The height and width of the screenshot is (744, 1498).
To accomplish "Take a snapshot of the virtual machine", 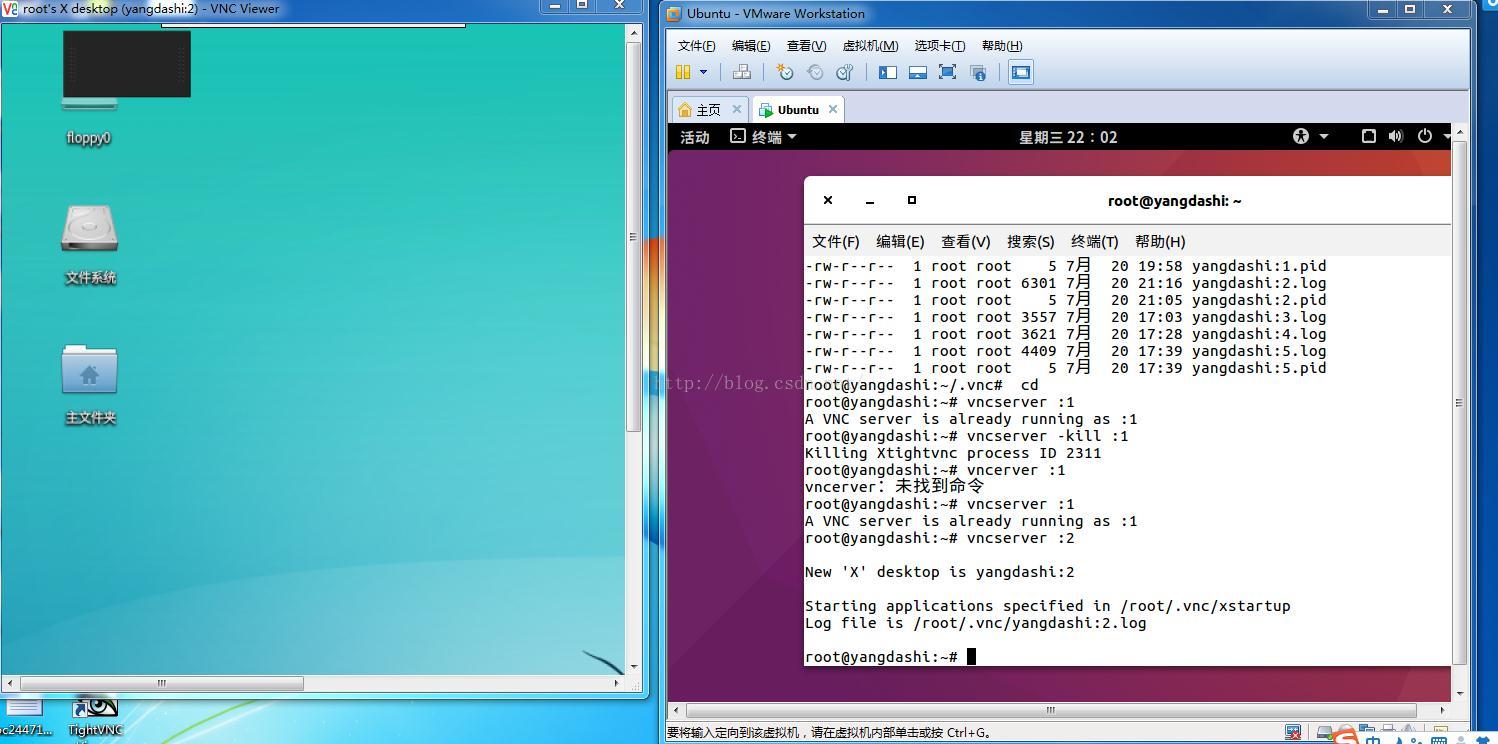I will [x=785, y=72].
